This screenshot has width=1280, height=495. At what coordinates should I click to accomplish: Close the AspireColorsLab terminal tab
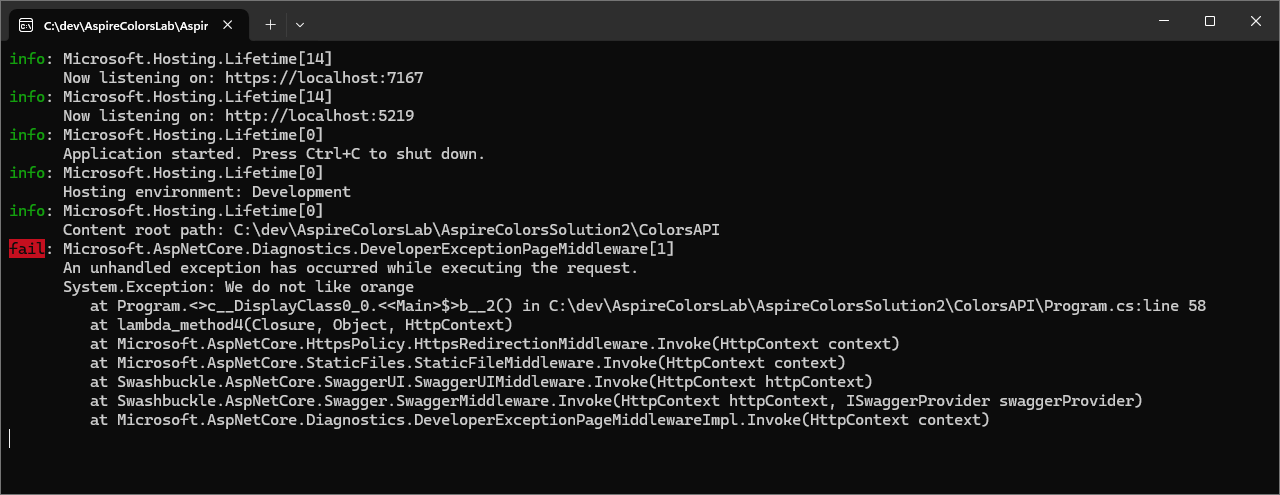[231, 23]
